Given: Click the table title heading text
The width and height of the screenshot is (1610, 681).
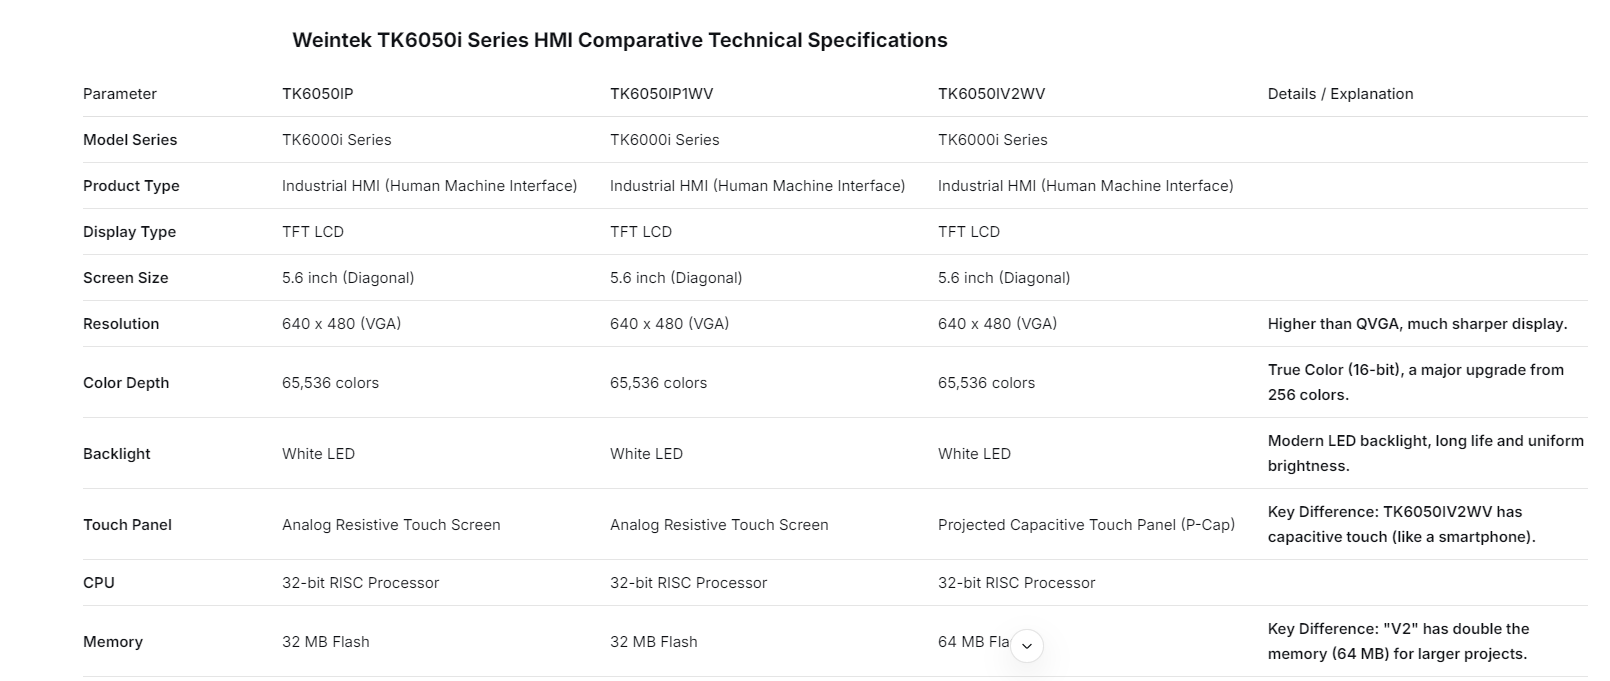Looking at the screenshot, I should (x=619, y=40).
